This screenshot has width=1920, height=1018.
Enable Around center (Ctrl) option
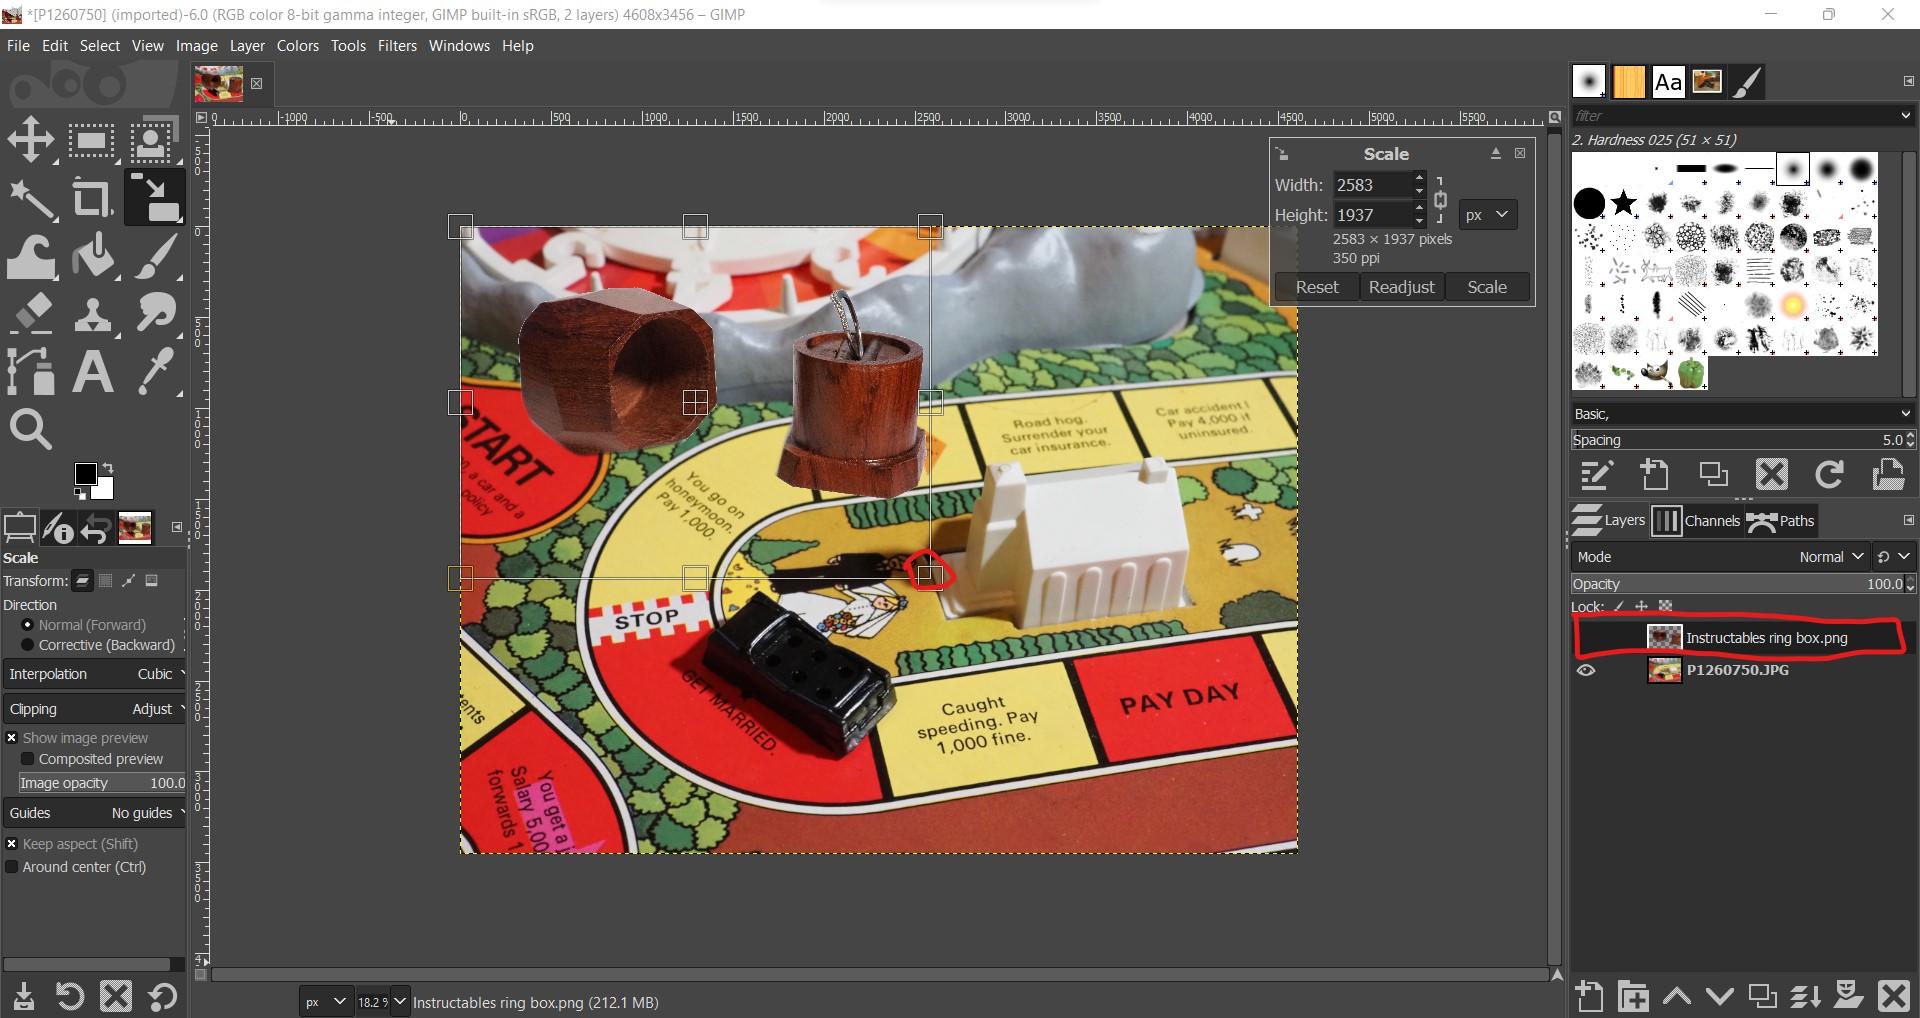coord(12,867)
